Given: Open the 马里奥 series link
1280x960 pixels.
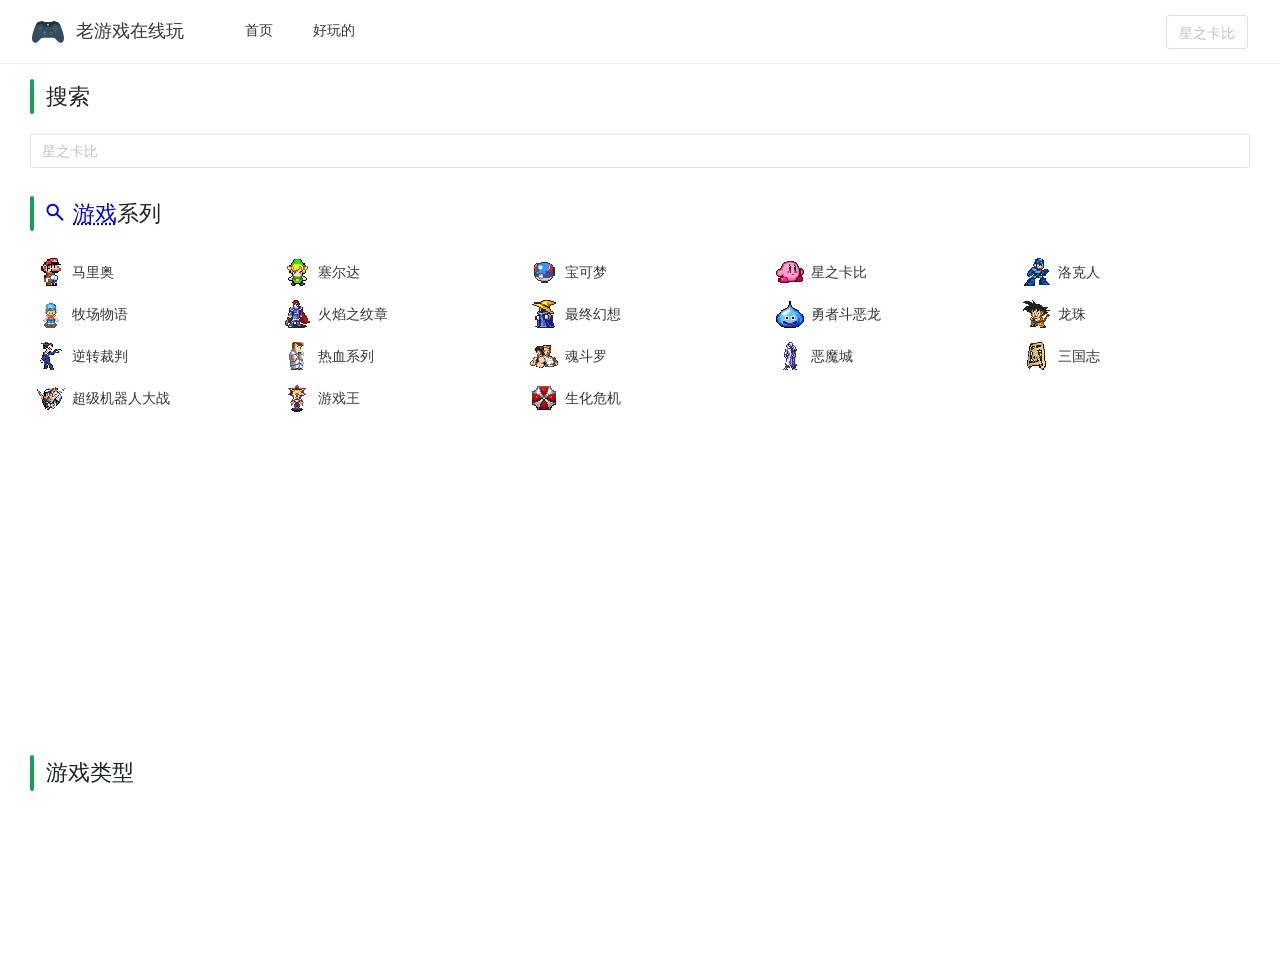Looking at the screenshot, I should [93, 272].
